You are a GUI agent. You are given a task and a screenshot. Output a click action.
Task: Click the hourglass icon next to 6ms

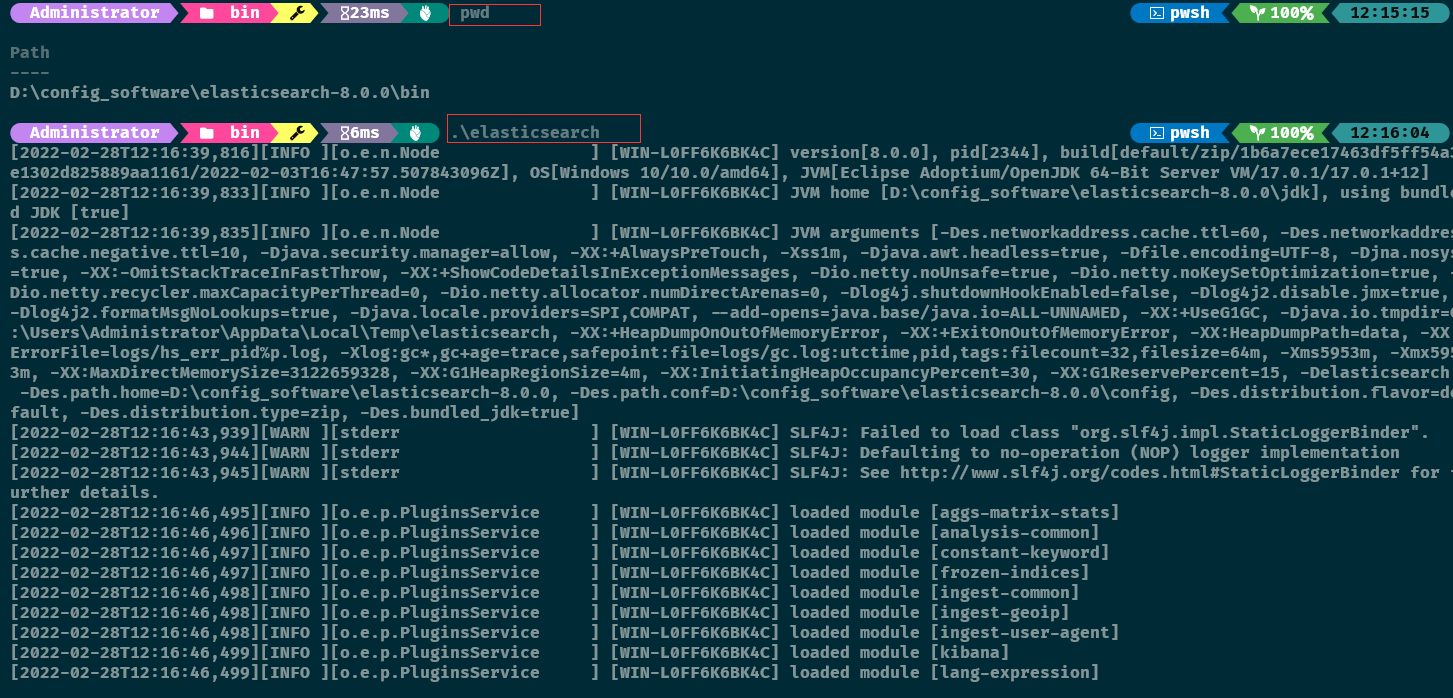pos(344,132)
